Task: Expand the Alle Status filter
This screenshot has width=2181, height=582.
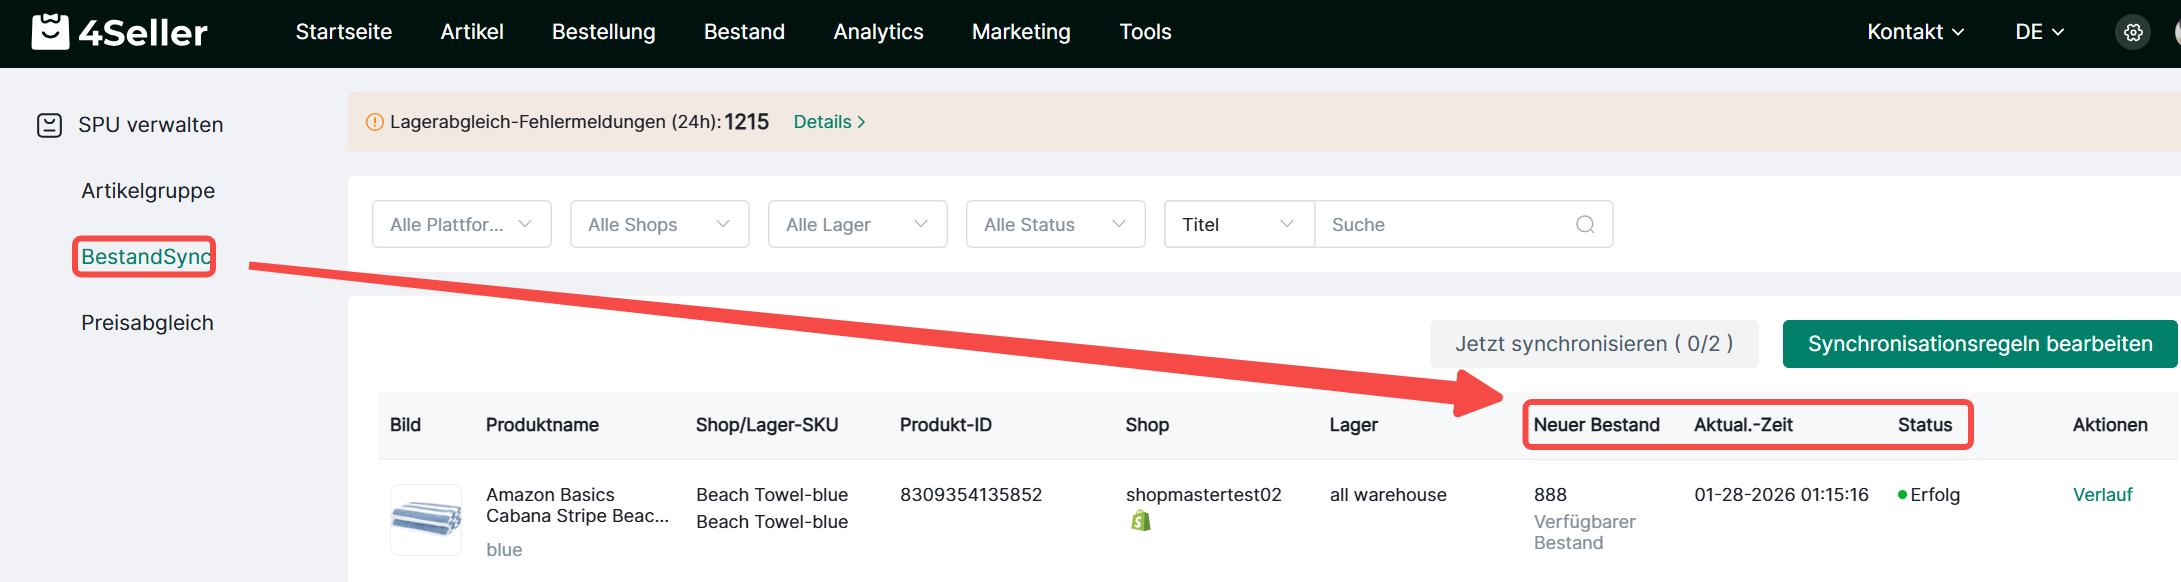Action: tap(1055, 224)
